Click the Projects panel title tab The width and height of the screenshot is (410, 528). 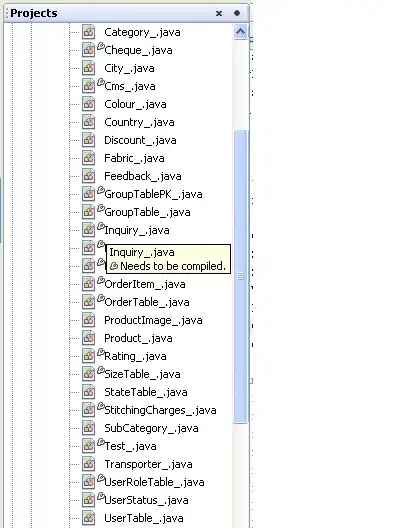click(34, 13)
